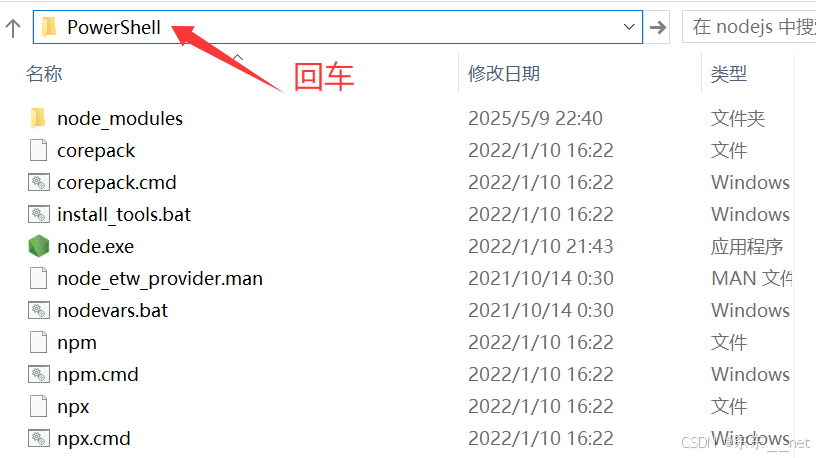
Task: Click the green node.exe application icon
Action: [x=39, y=246]
